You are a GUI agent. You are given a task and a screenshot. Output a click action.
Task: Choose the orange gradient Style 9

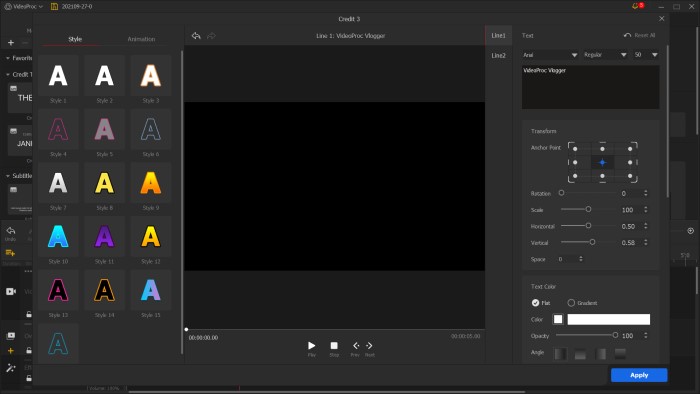click(x=151, y=183)
